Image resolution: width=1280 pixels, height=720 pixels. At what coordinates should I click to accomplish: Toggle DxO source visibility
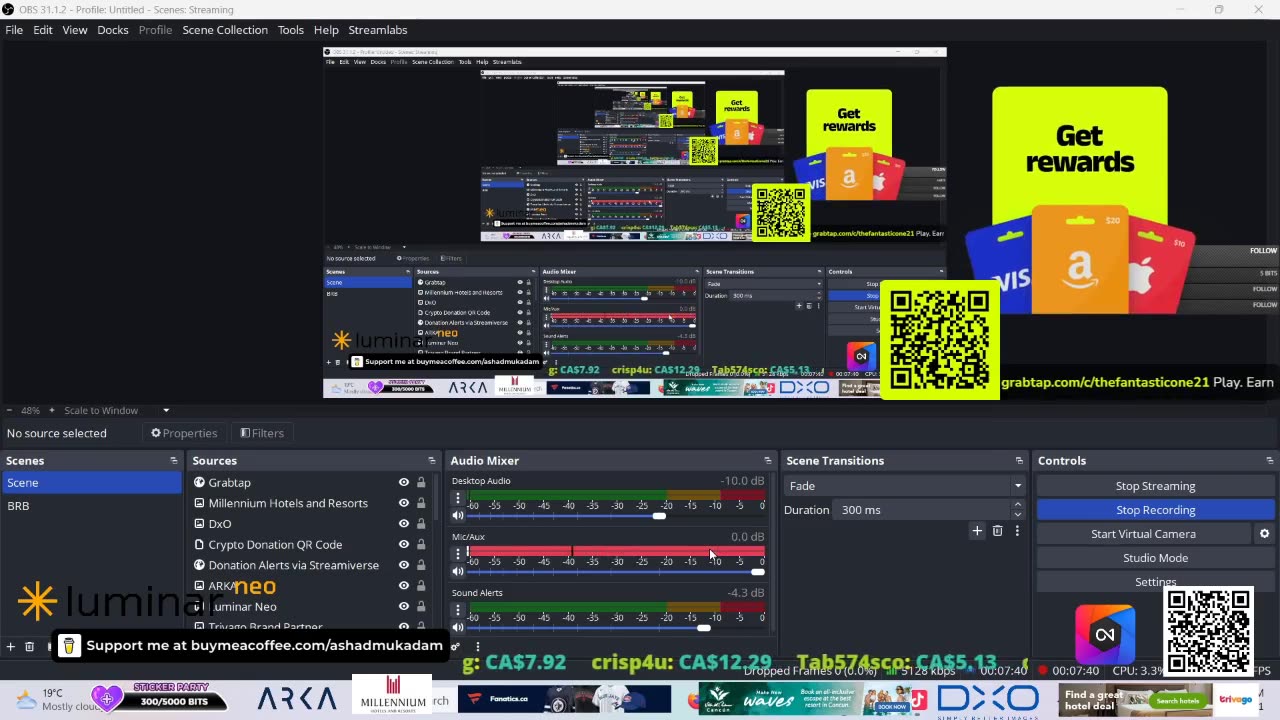tap(404, 524)
